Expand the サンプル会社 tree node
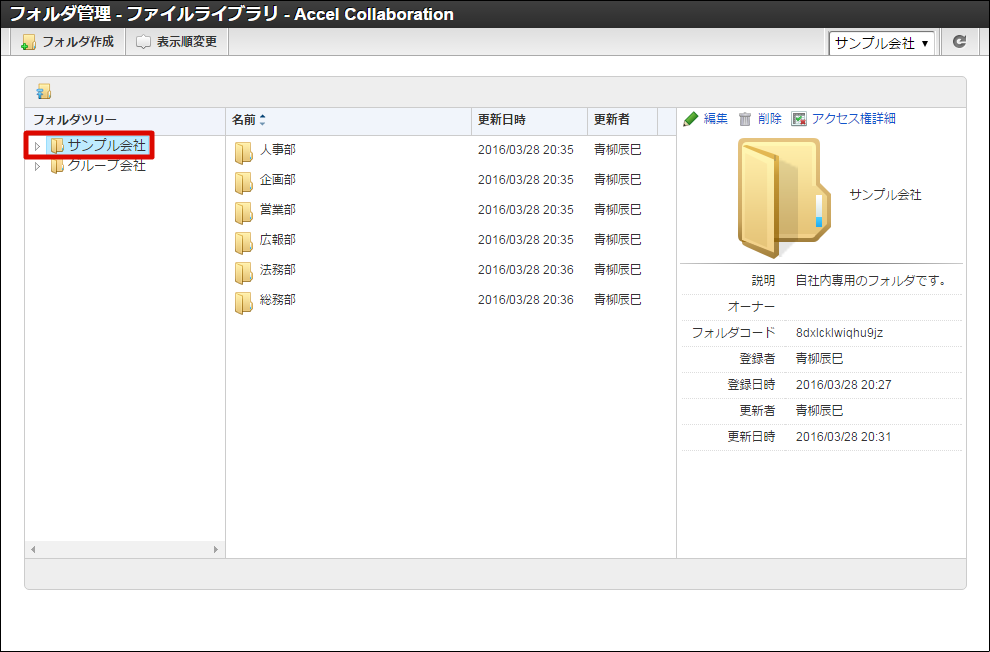 click(x=37, y=146)
